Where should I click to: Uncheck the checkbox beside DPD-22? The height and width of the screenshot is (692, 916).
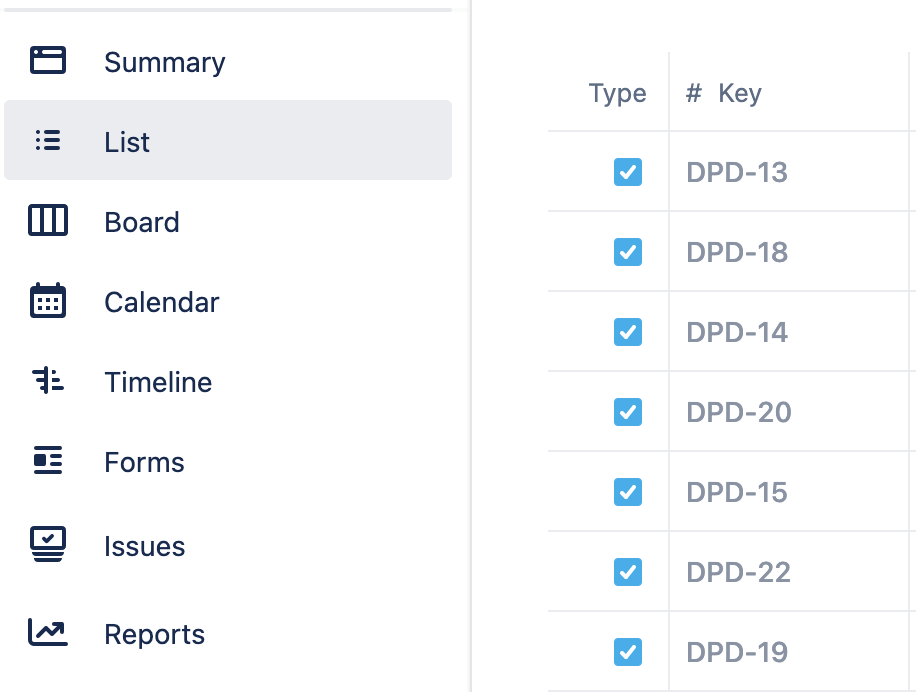point(627,572)
